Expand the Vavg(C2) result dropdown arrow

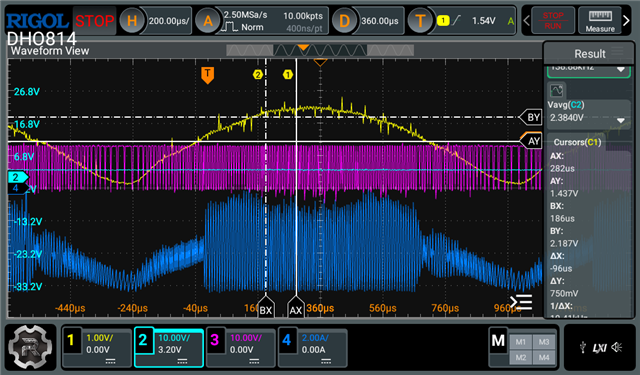[x=620, y=120]
